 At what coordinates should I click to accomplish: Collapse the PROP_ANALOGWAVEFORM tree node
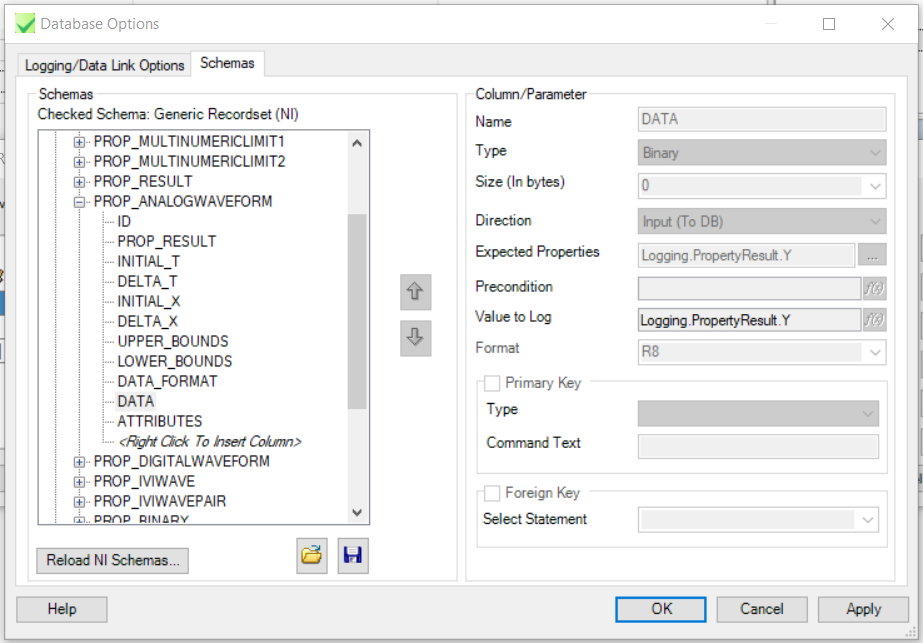coord(80,201)
